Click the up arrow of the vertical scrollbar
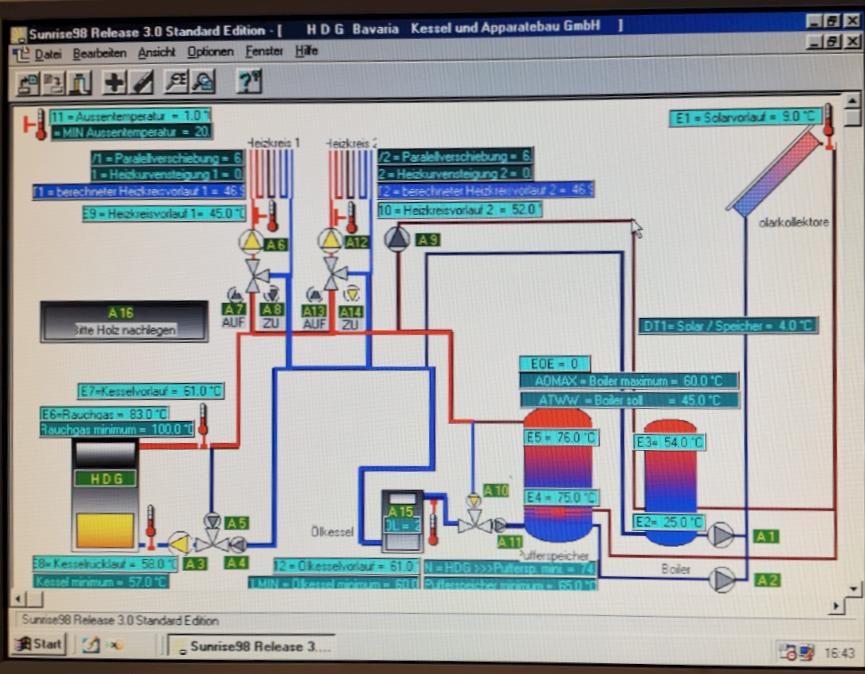The height and width of the screenshot is (674, 865). (x=852, y=101)
